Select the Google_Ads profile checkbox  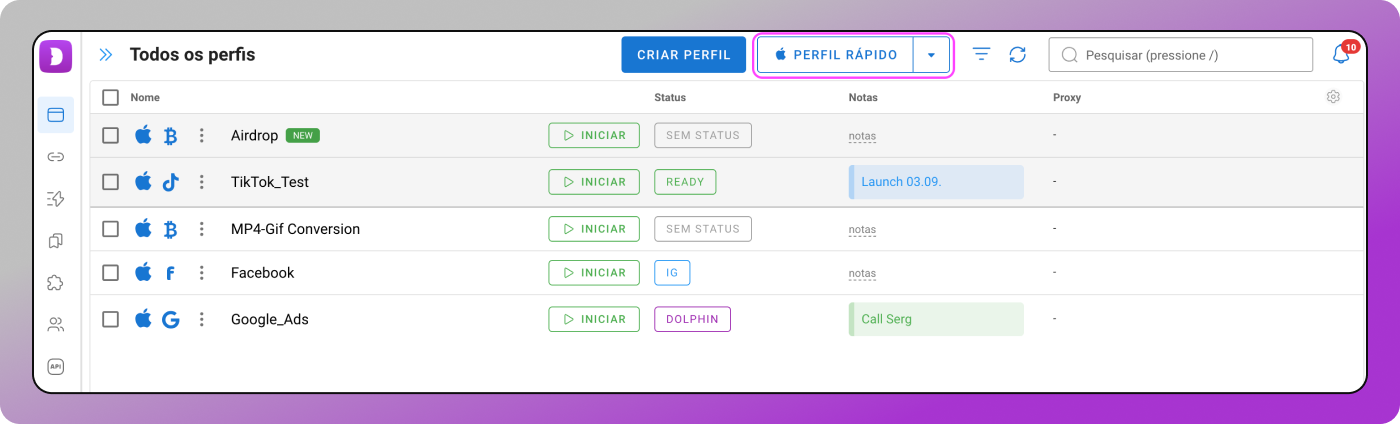(111, 319)
